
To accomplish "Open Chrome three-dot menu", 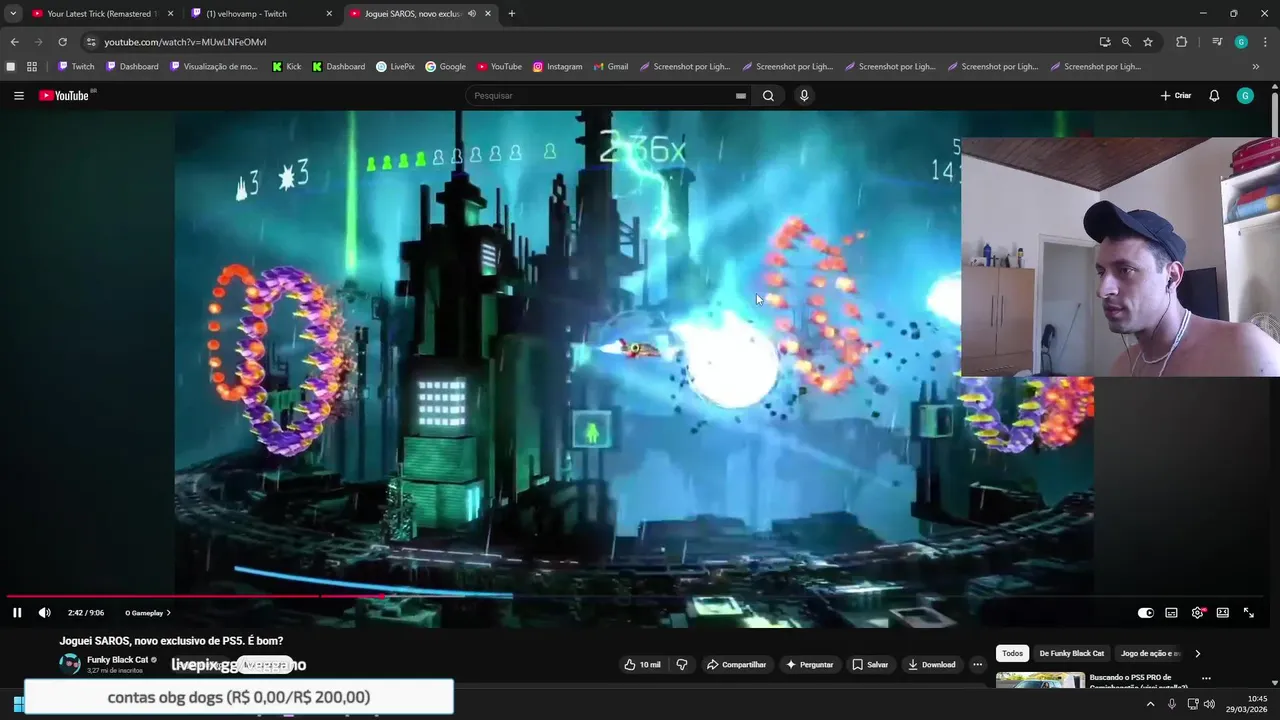I will 1264,42.
